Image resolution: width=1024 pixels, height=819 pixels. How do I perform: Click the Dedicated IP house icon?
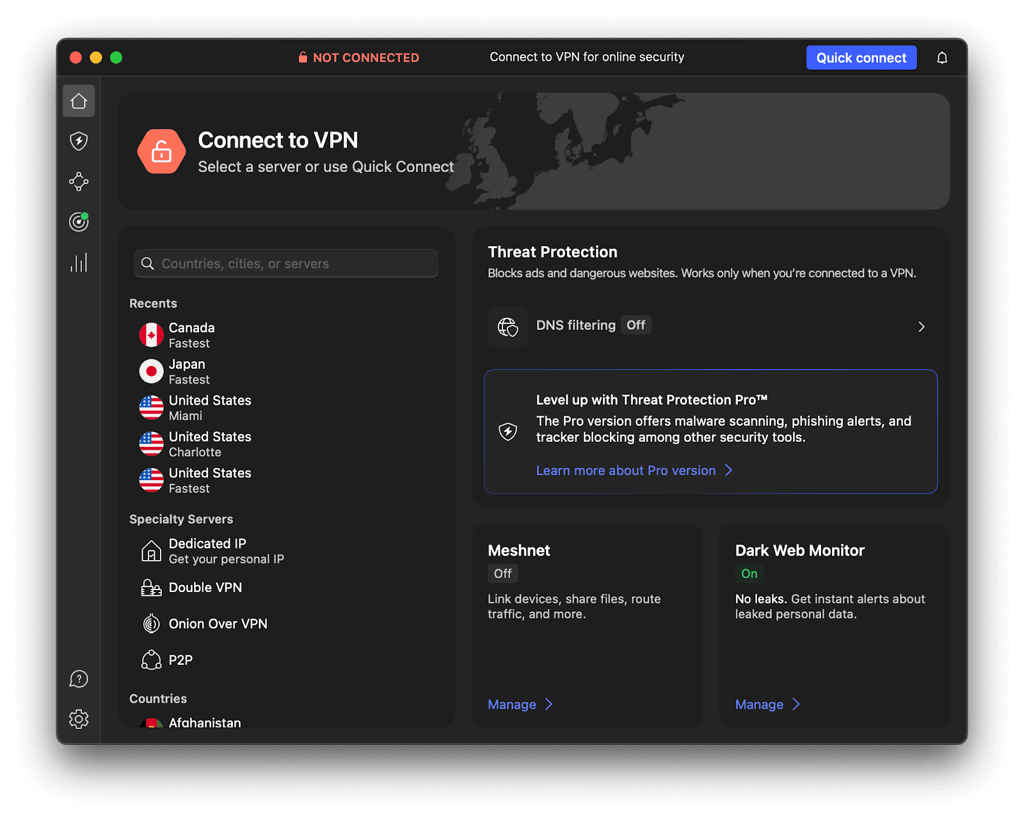[151, 551]
